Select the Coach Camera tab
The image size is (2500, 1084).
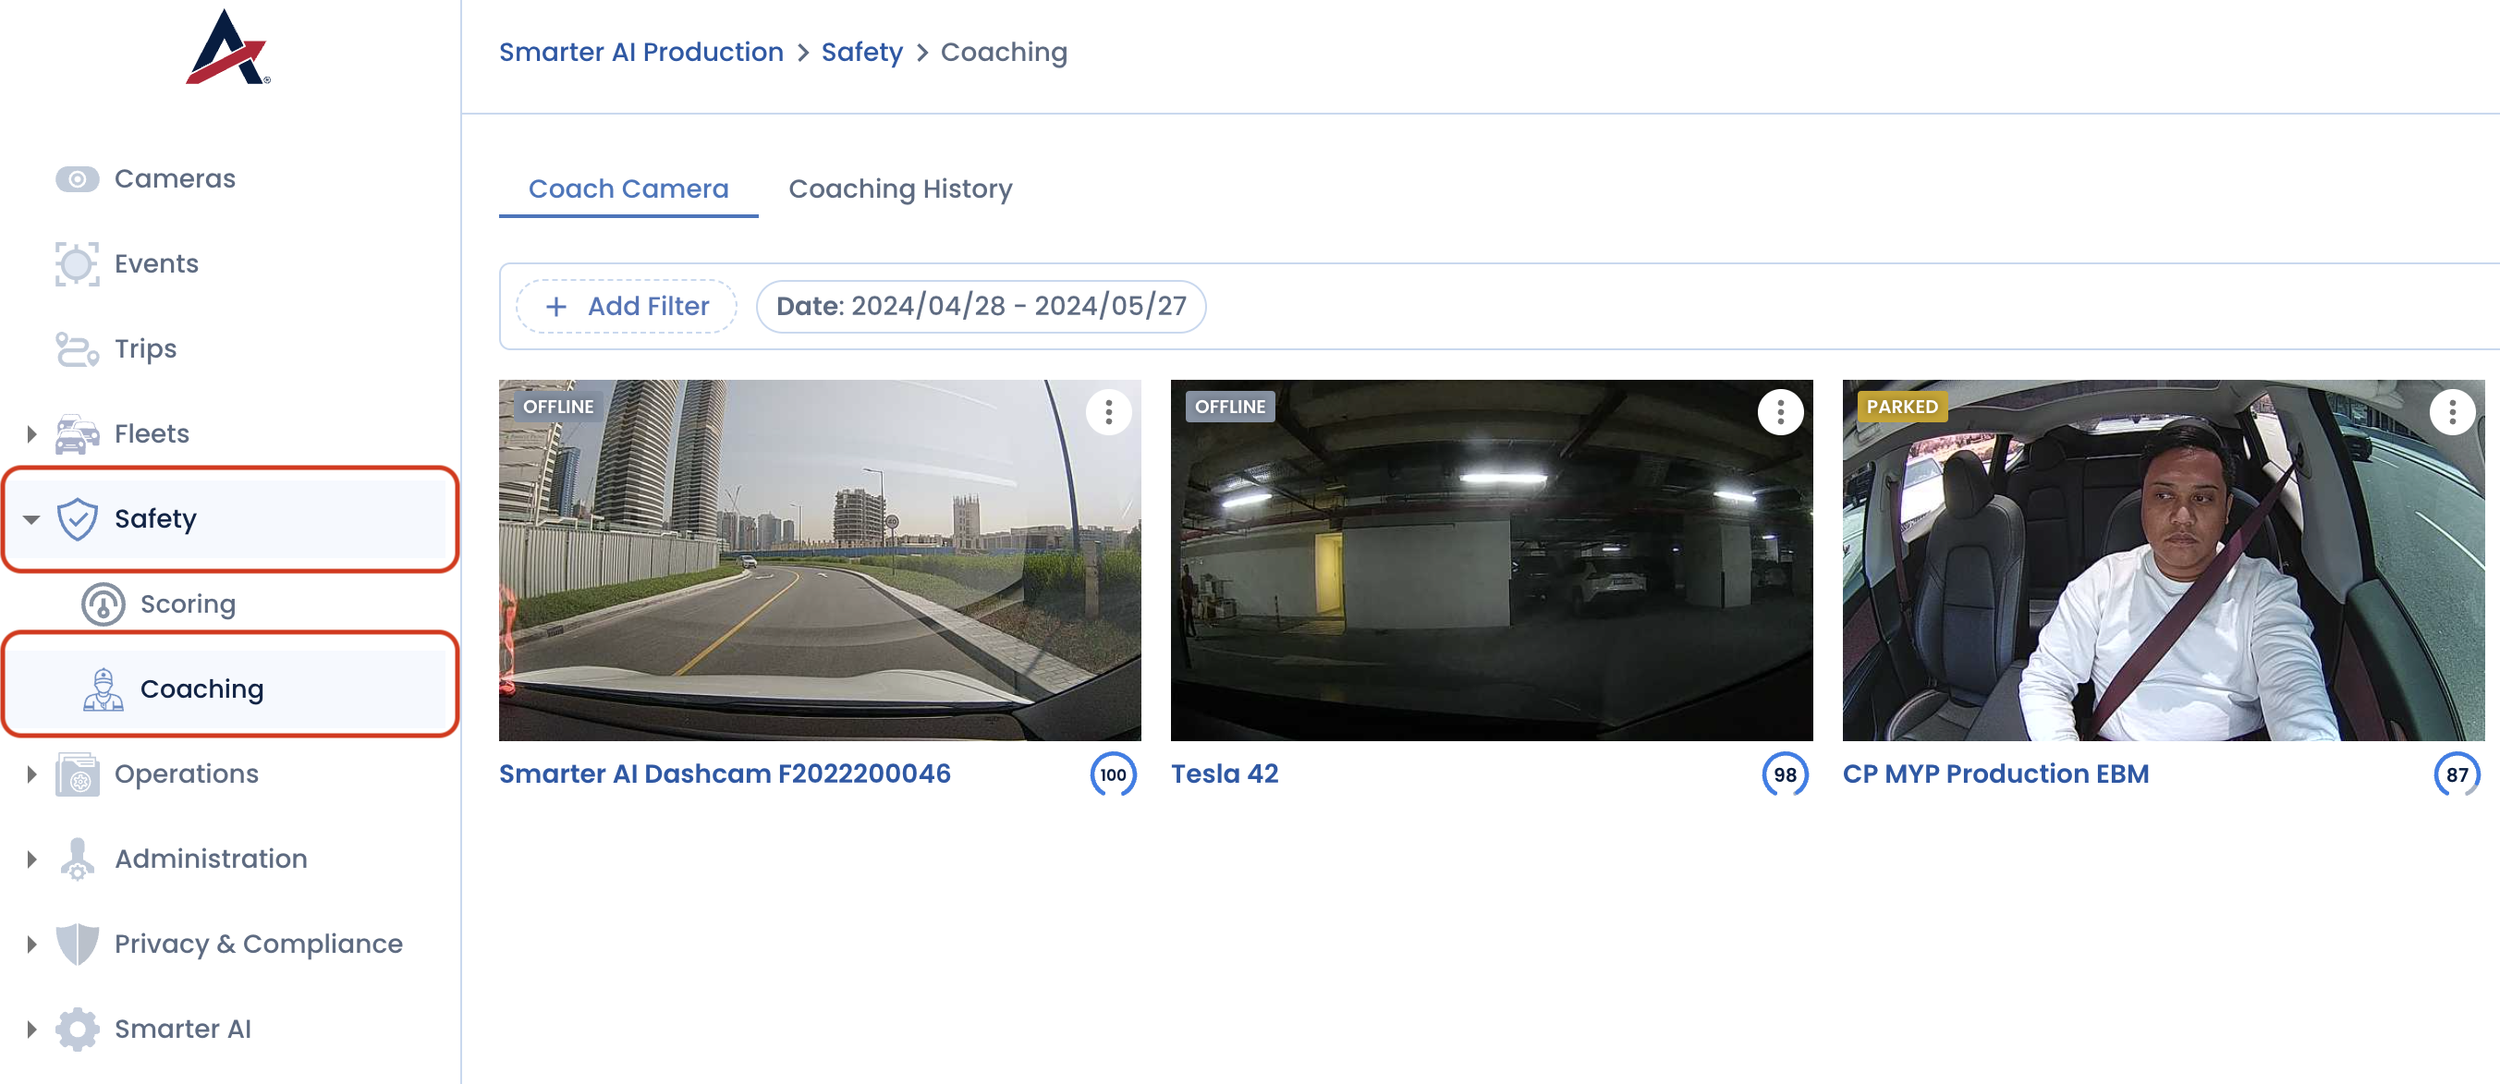(x=628, y=189)
